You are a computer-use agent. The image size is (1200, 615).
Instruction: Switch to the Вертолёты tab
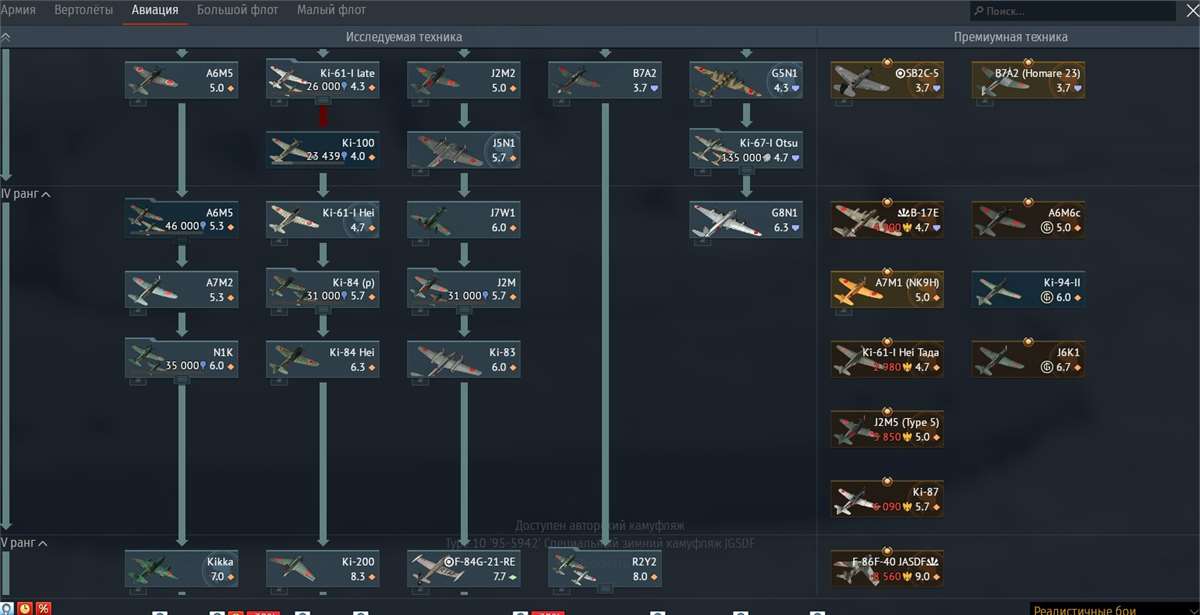pos(83,9)
